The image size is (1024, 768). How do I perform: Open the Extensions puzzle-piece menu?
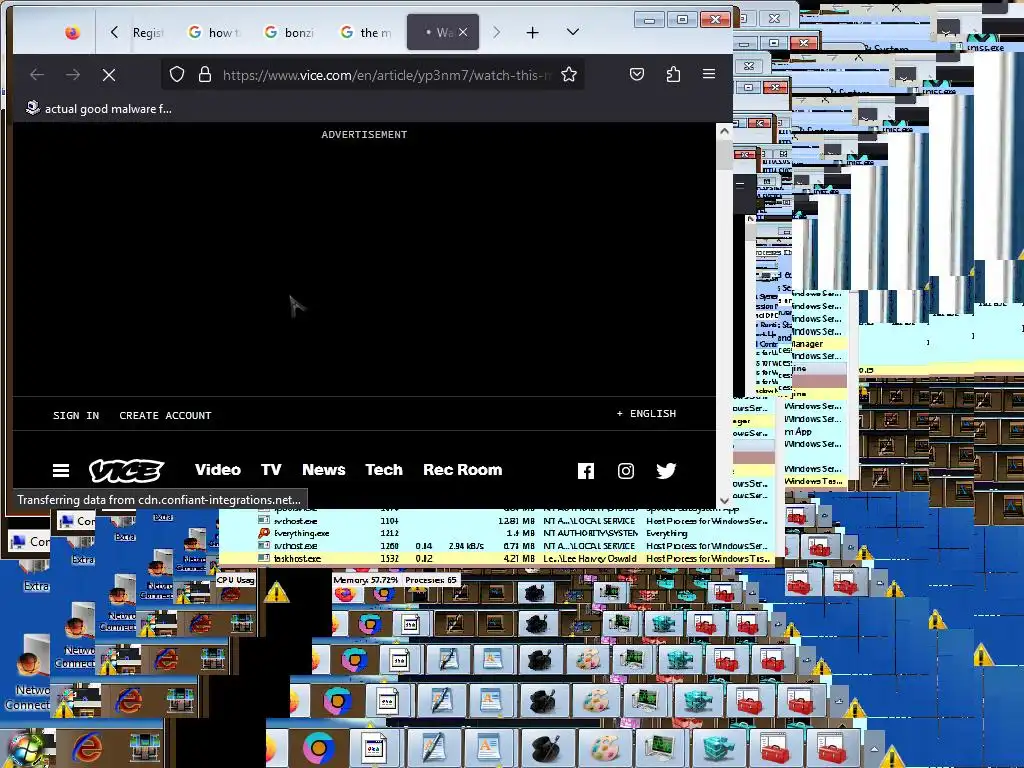[x=673, y=74]
